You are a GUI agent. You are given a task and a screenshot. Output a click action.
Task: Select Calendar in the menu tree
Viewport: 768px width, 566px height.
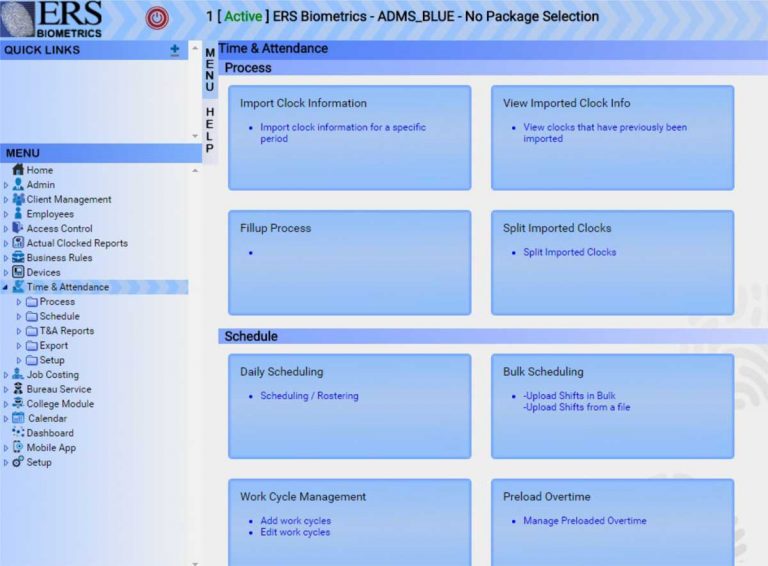pyautogui.click(x=48, y=419)
